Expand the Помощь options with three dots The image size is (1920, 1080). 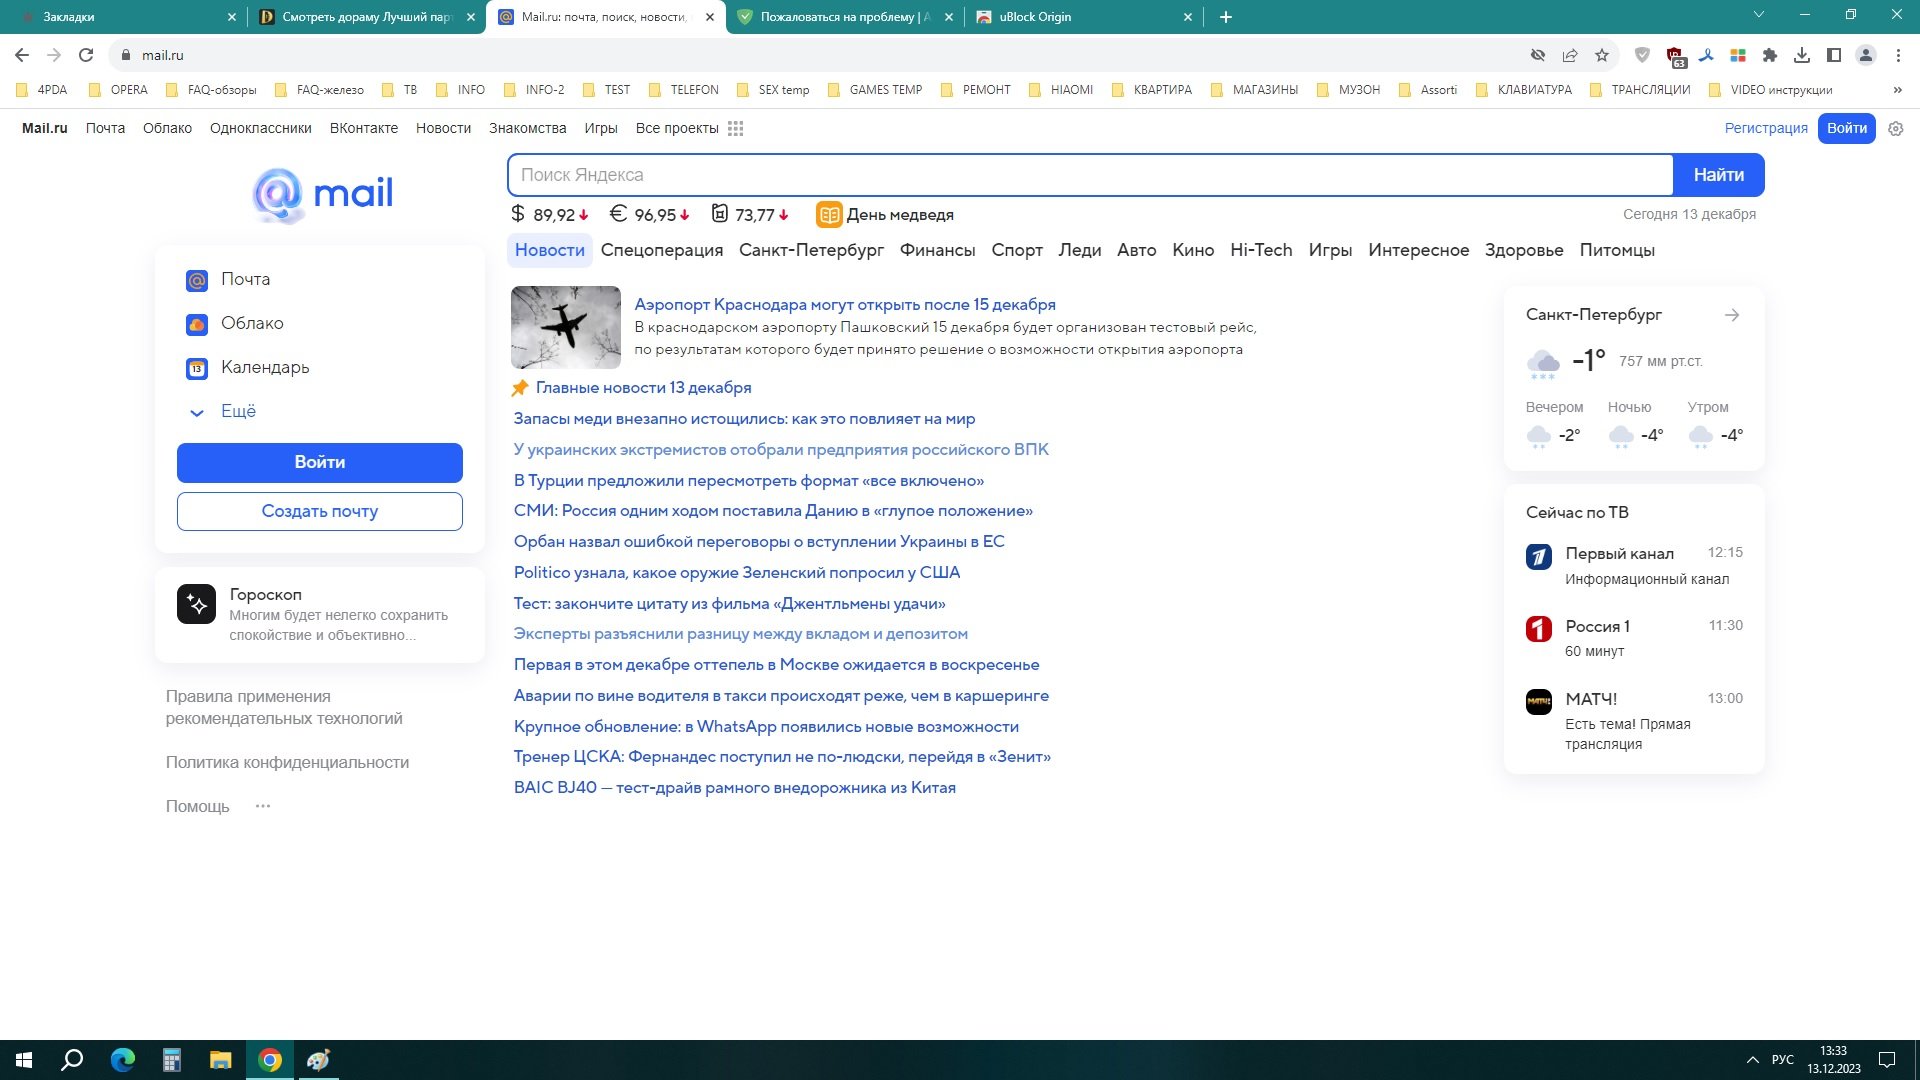tap(262, 806)
